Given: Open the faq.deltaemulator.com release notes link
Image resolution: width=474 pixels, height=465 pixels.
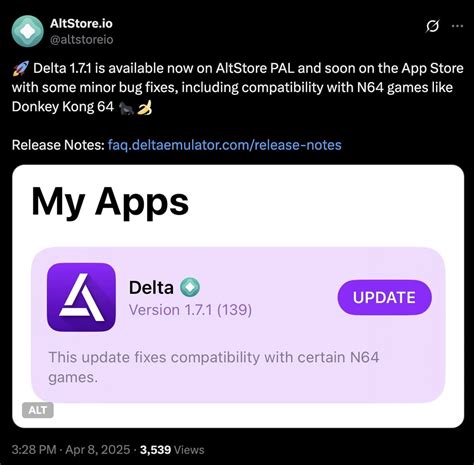Looking at the screenshot, I should [x=225, y=145].
